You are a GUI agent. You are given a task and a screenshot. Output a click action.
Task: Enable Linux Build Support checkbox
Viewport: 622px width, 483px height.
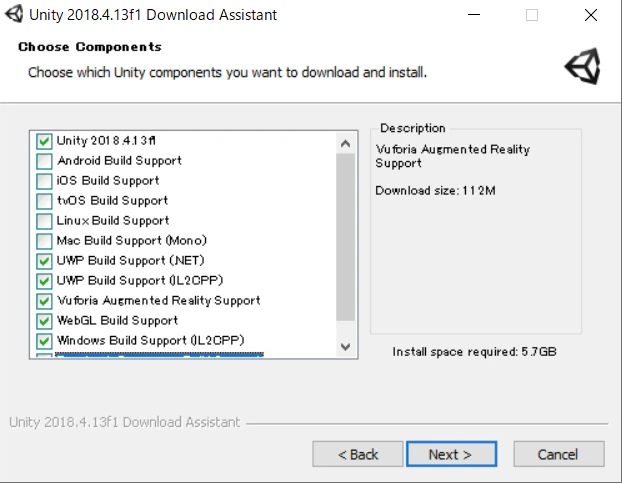(44, 221)
